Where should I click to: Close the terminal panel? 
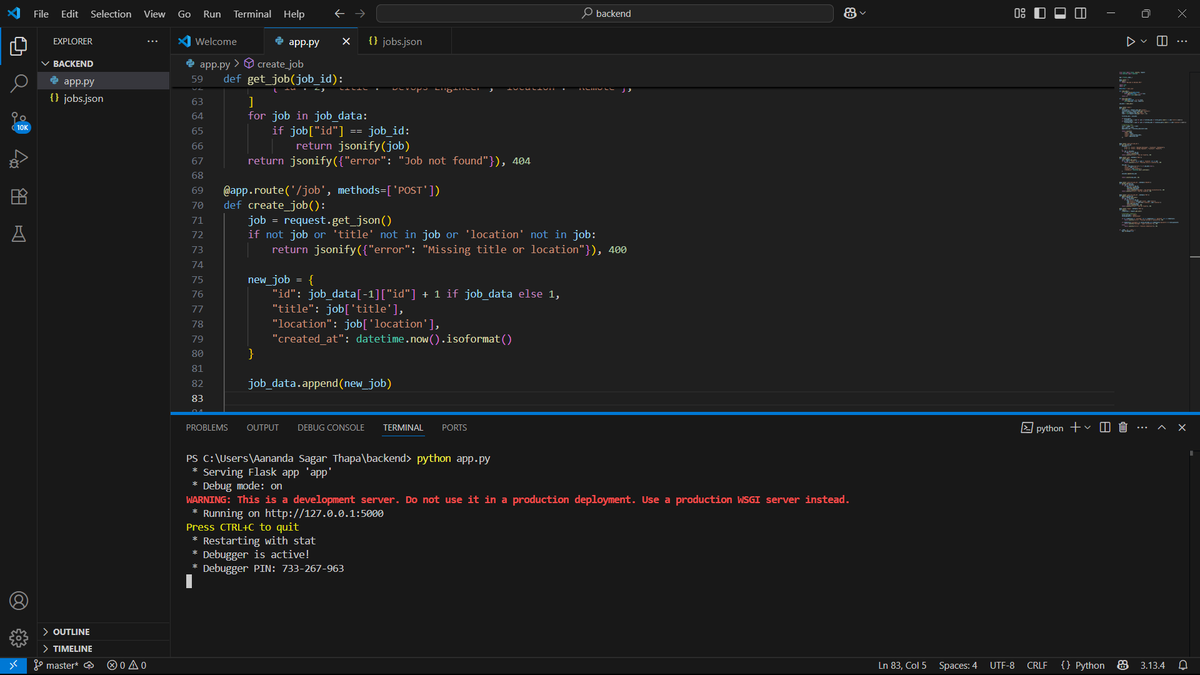(x=1182, y=427)
